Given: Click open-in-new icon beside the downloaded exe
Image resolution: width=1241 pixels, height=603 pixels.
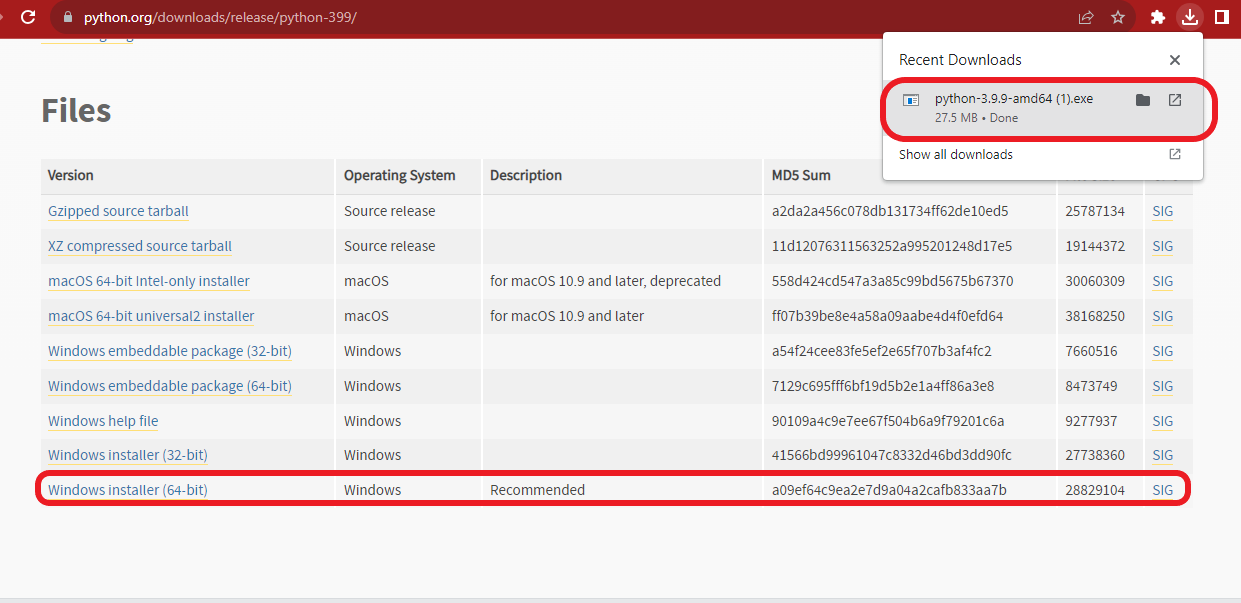Looking at the screenshot, I should (1175, 100).
